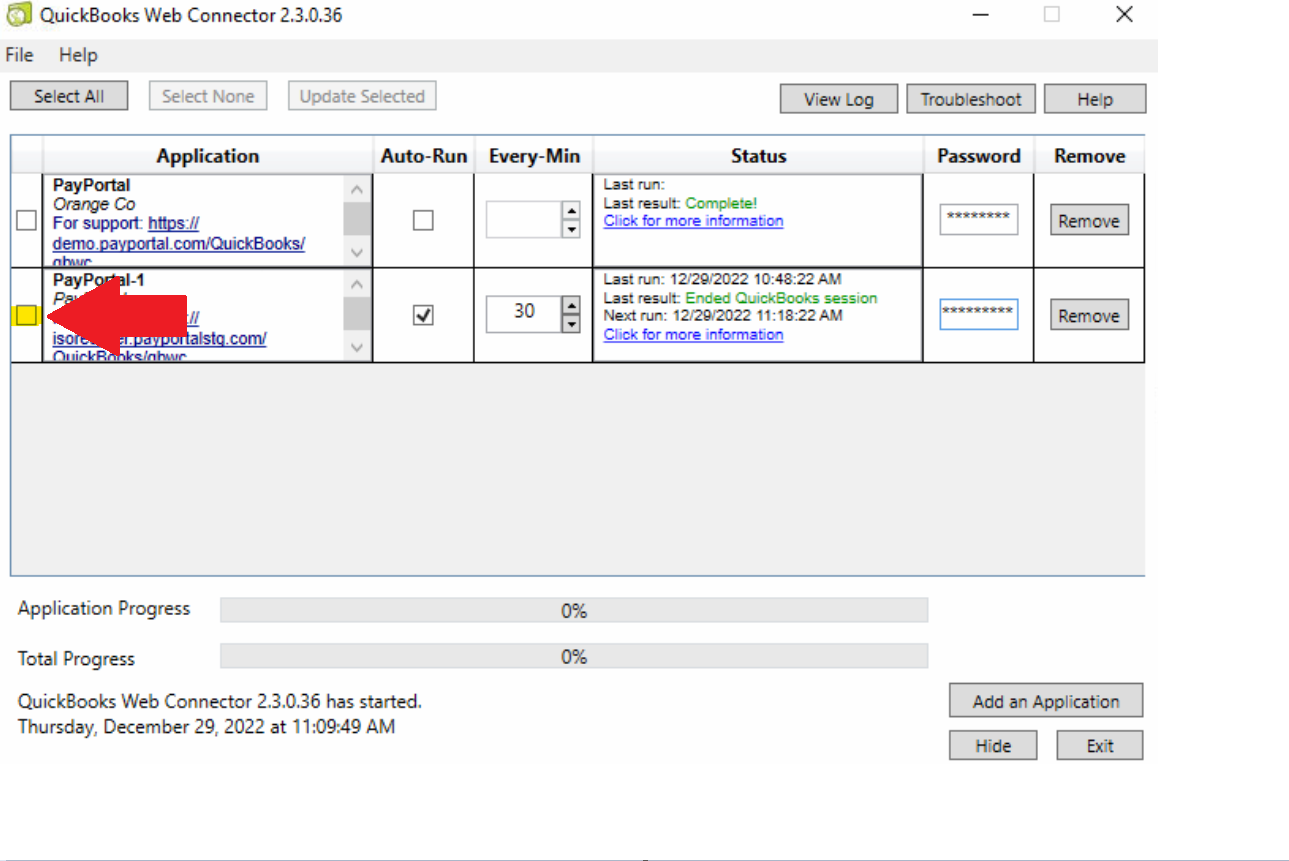Open the File menu
The width and height of the screenshot is (1289, 861).
click(x=19, y=55)
